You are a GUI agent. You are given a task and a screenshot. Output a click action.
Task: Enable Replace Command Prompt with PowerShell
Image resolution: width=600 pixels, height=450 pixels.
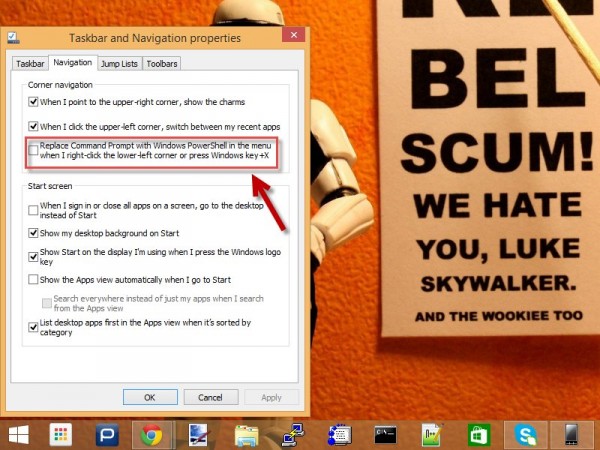pos(33,150)
